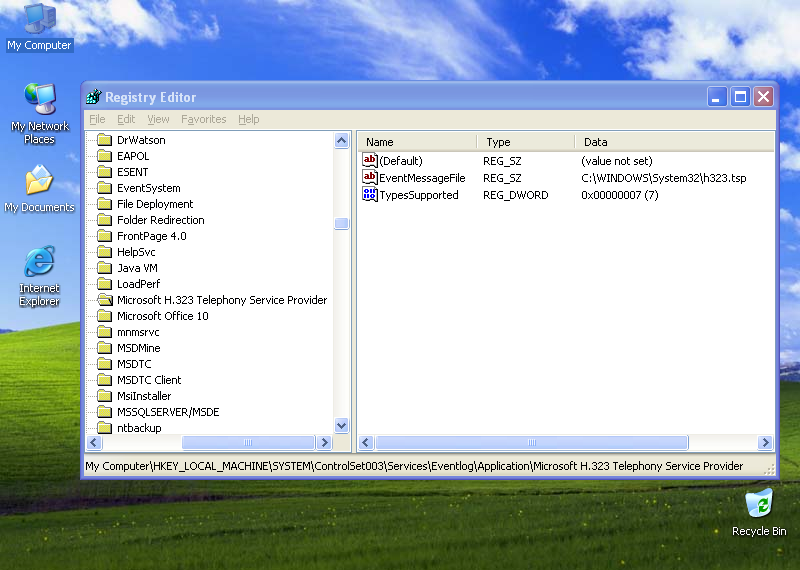Image resolution: width=800 pixels, height=570 pixels.
Task: Click the ntbackup folder icon
Action: [105, 428]
